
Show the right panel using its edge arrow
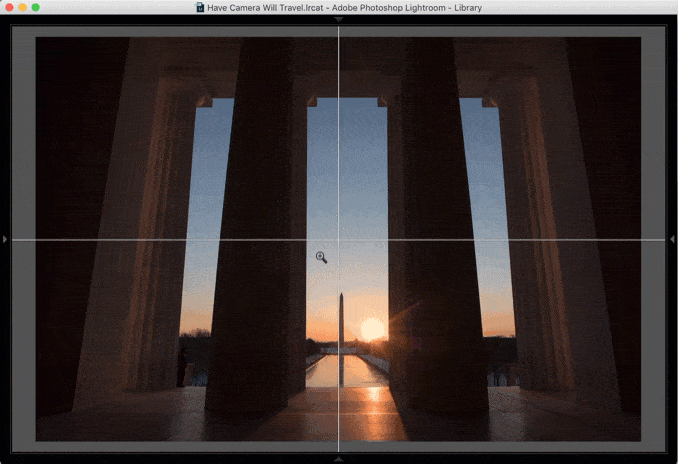[x=672, y=239]
